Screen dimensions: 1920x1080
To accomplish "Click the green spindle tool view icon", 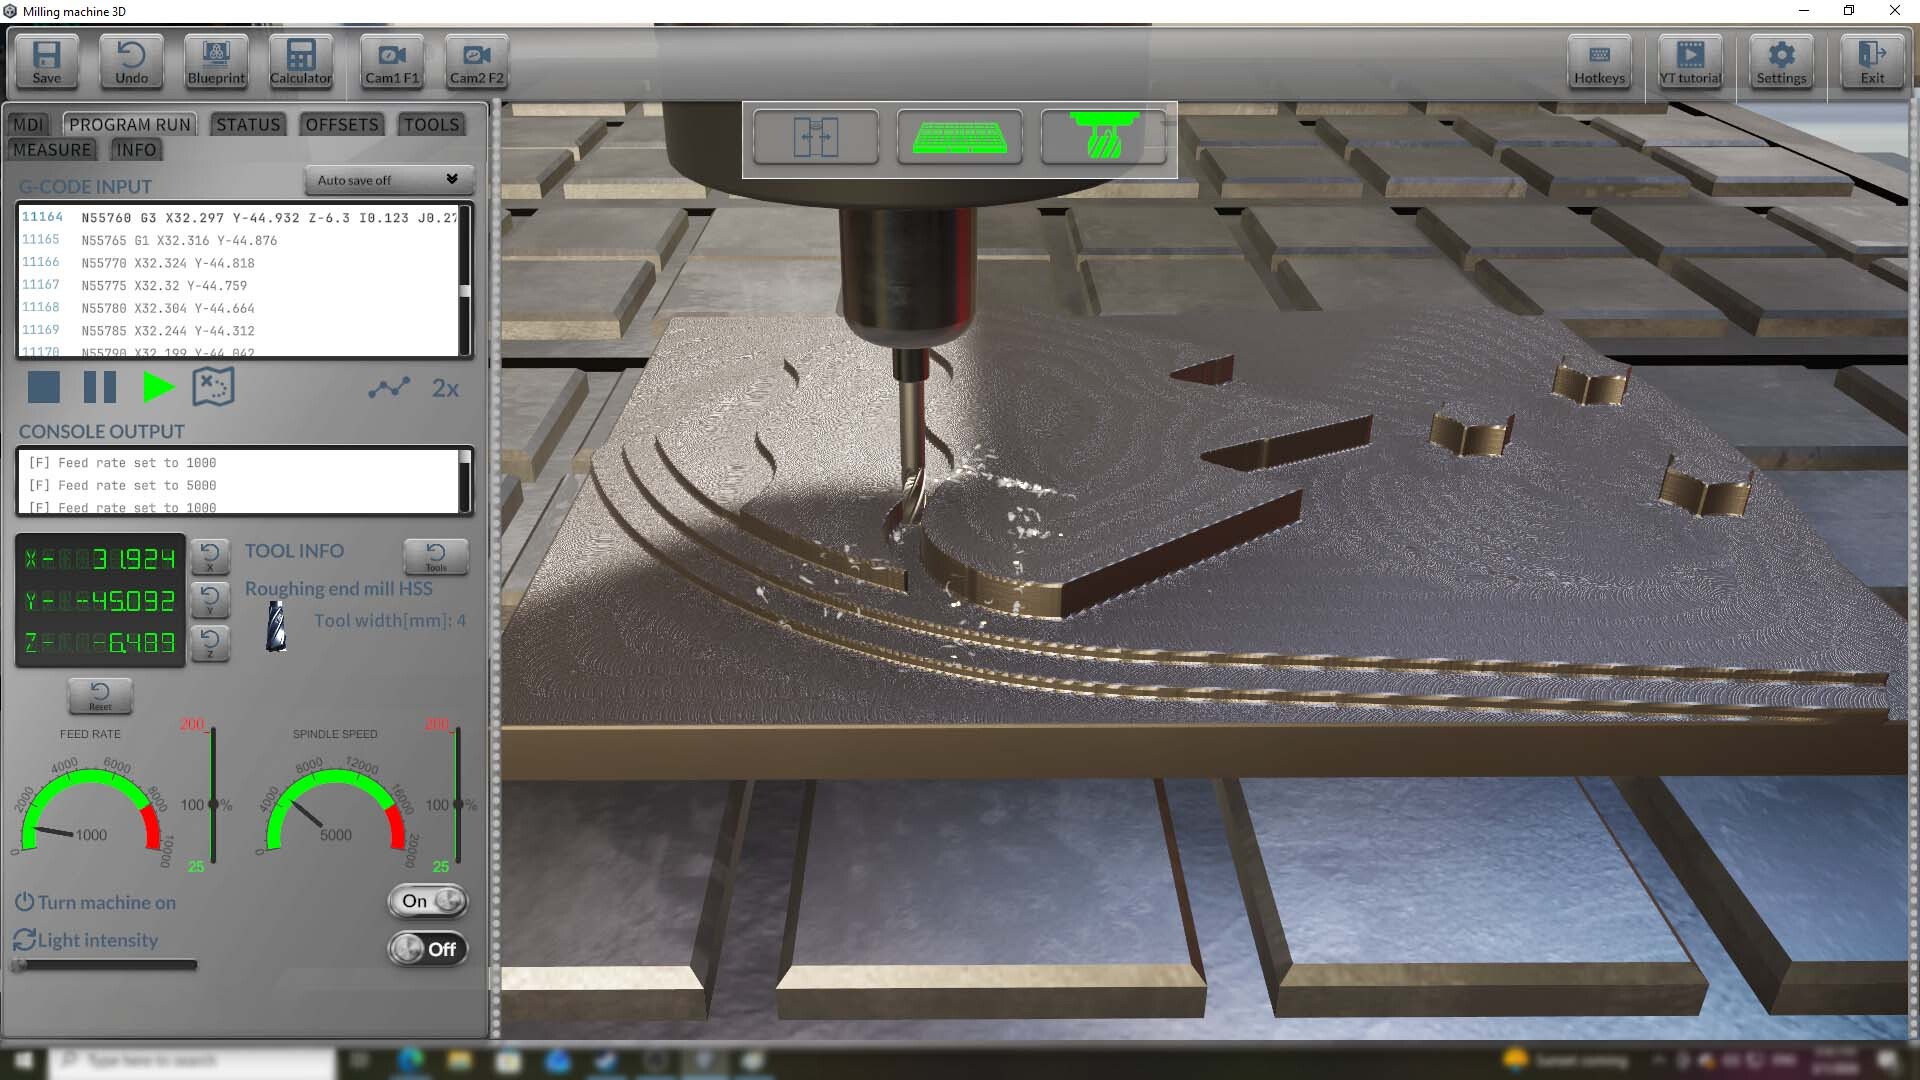I will pos(1103,137).
